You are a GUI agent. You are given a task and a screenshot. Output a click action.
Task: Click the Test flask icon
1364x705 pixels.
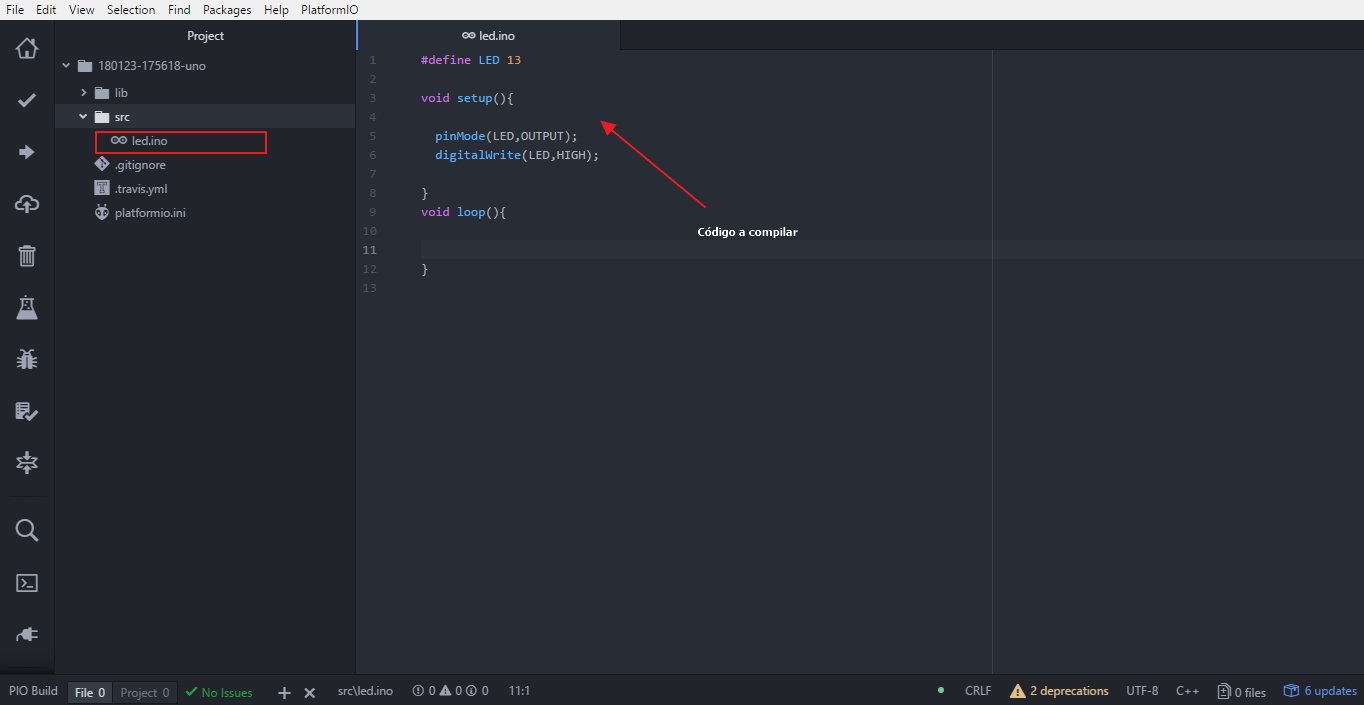click(x=27, y=308)
